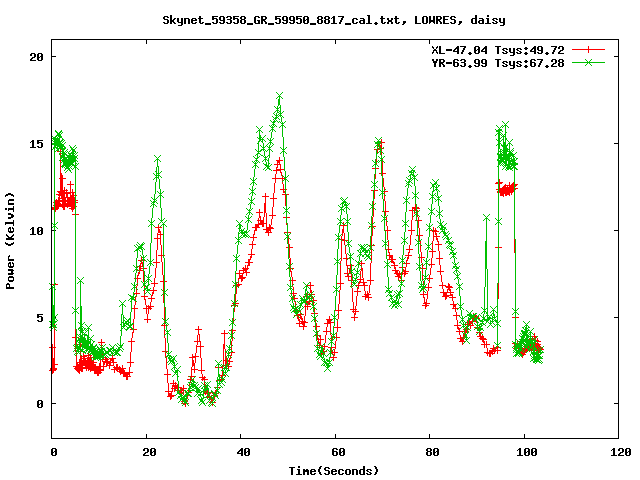Click the Time(Seconds) x-axis label
The height and width of the screenshot is (480, 640).
point(334,471)
